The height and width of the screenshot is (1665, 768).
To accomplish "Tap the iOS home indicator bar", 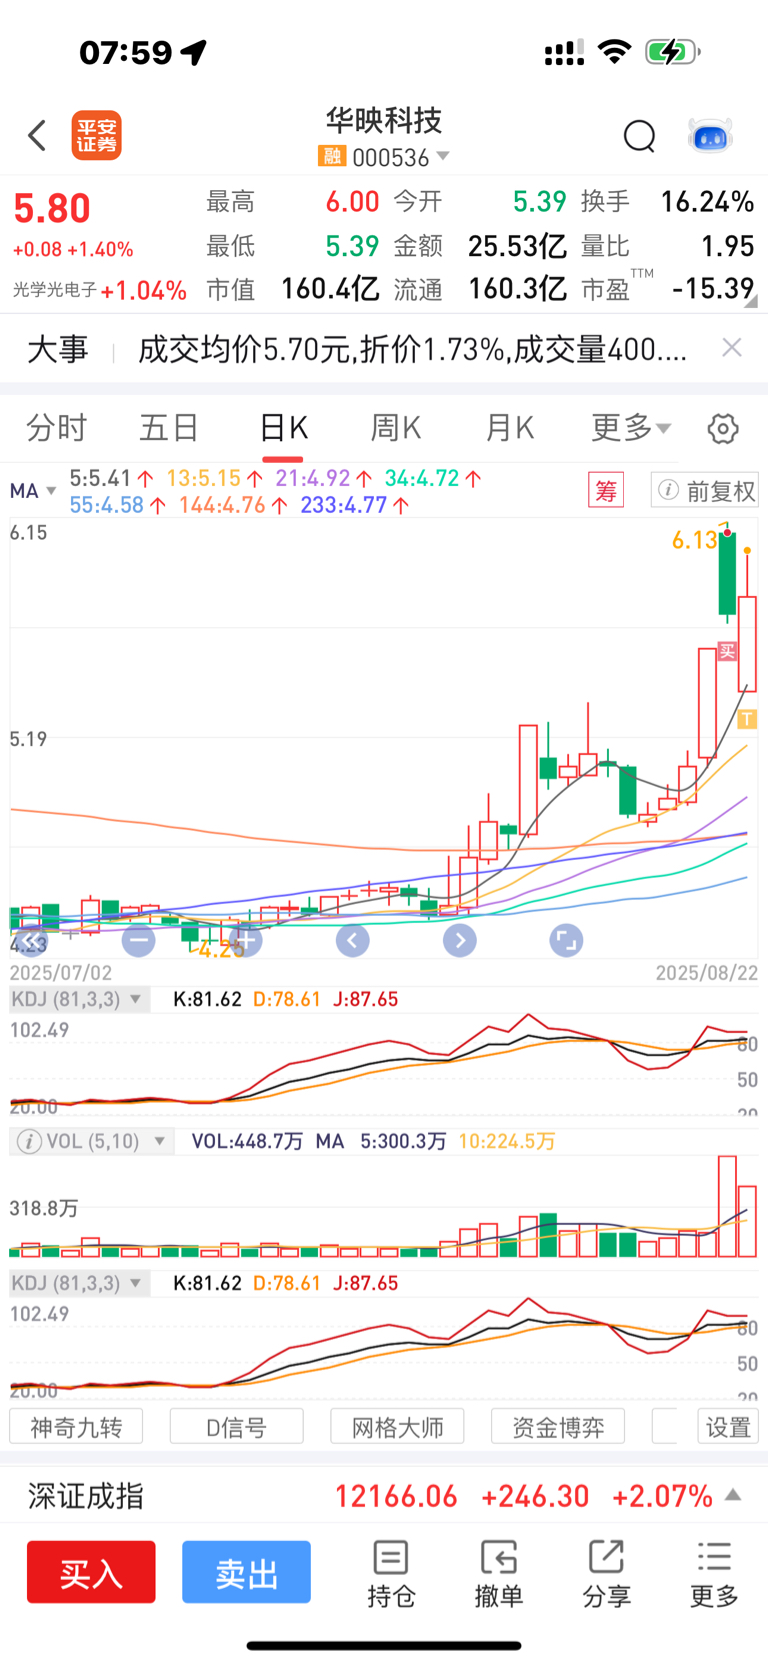I will pyautogui.click(x=384, y=1645).
